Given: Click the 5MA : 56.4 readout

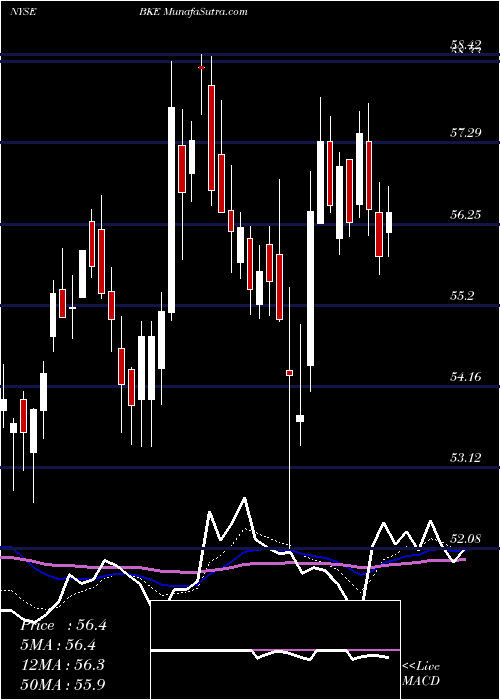Looking at the screenshot, I should point(58,645).
